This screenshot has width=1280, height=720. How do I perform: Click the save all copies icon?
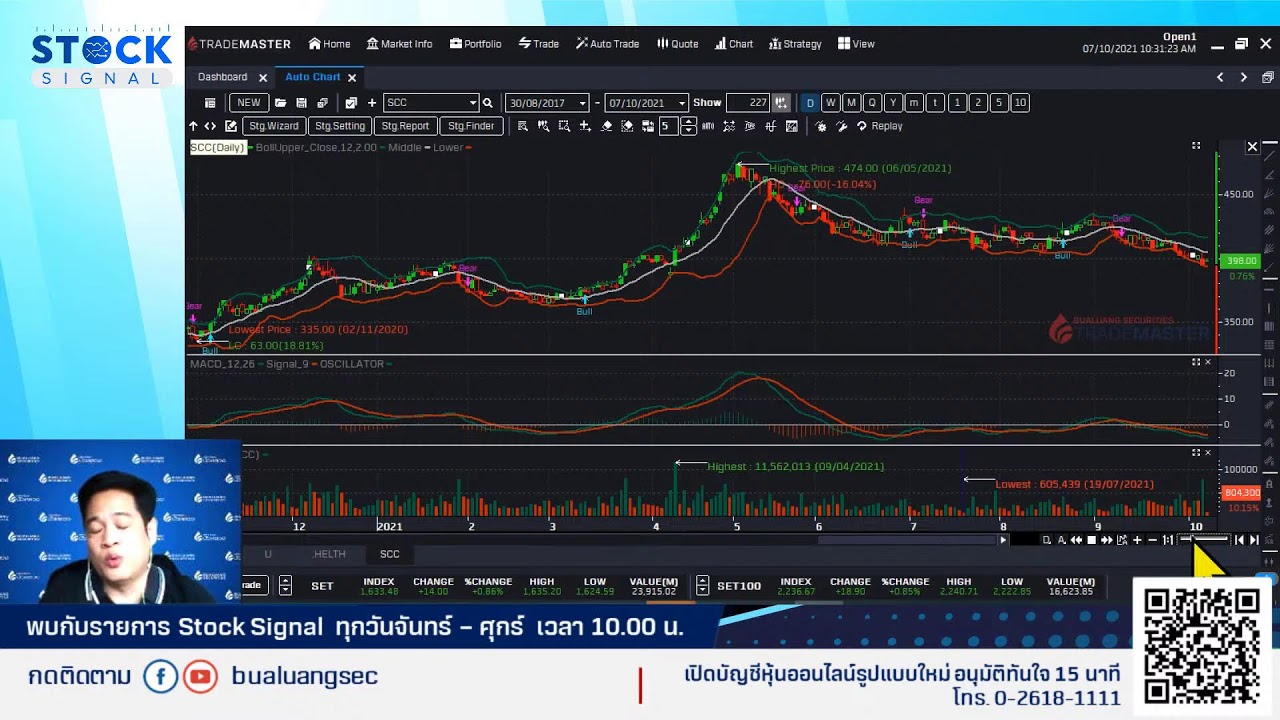pos(322,103)
